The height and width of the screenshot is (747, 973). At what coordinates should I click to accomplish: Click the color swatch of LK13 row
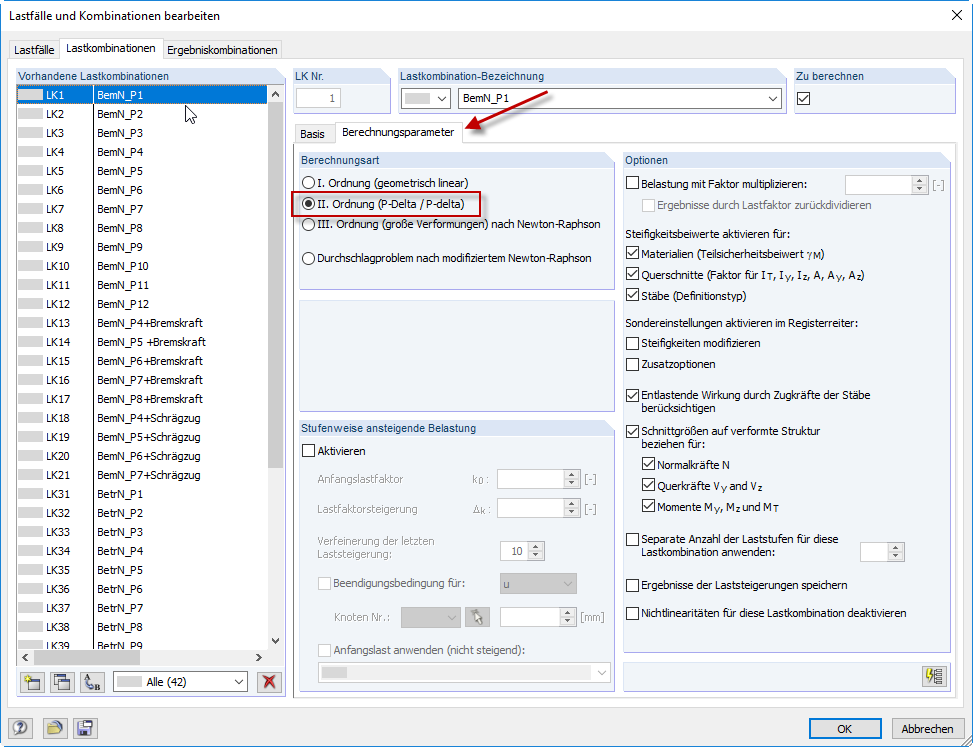pos(30,323)
